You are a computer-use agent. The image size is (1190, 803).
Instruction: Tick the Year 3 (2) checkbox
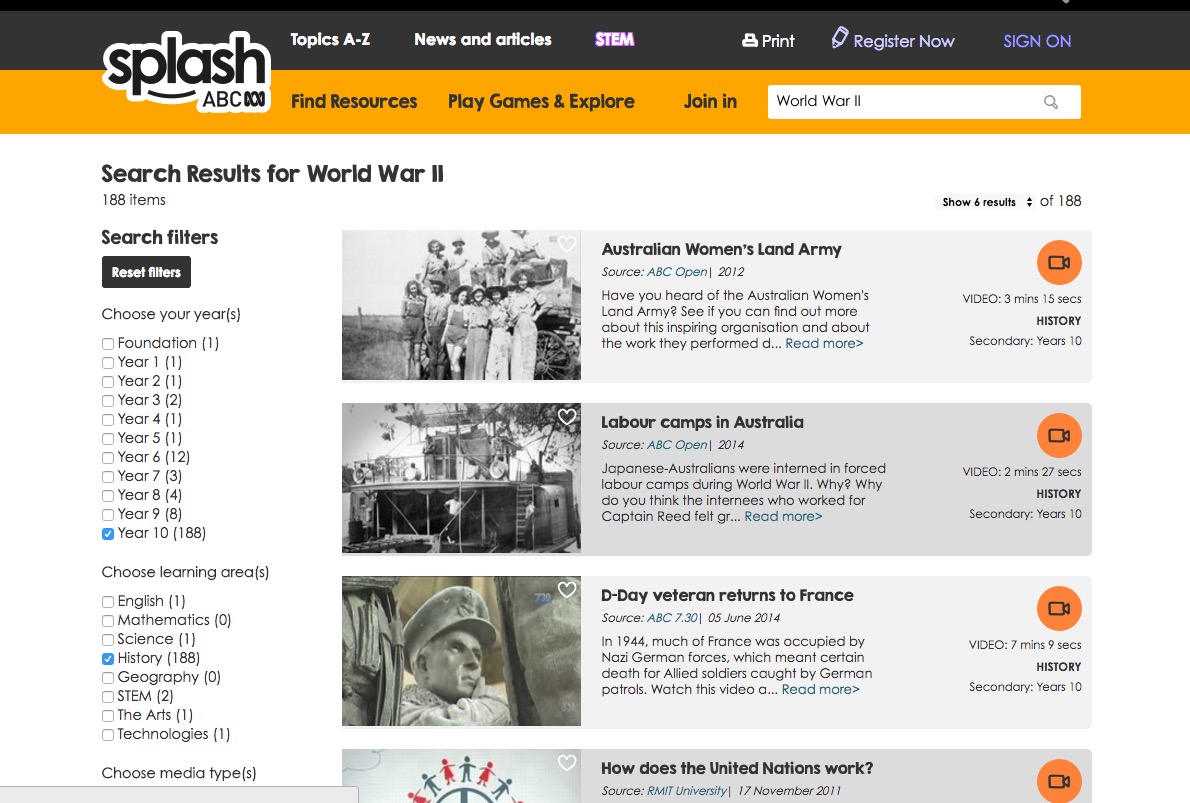[x=108, y=401]
